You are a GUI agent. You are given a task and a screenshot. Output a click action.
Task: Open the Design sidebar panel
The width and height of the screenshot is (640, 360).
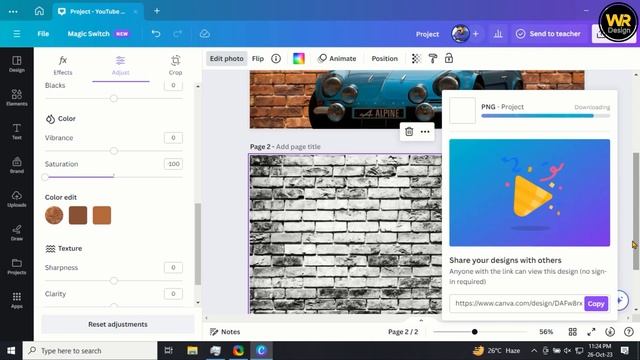[x=17, y=64]
